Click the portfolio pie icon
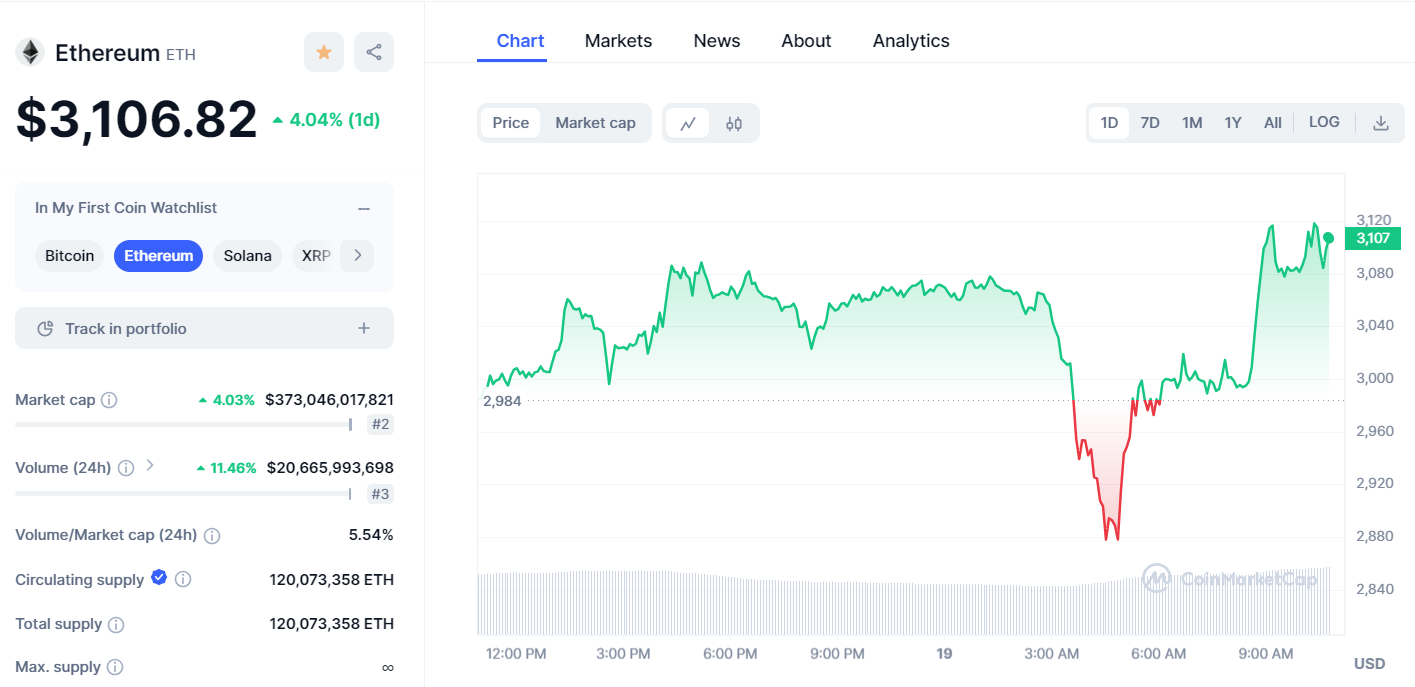 click(x=45, y=329)
